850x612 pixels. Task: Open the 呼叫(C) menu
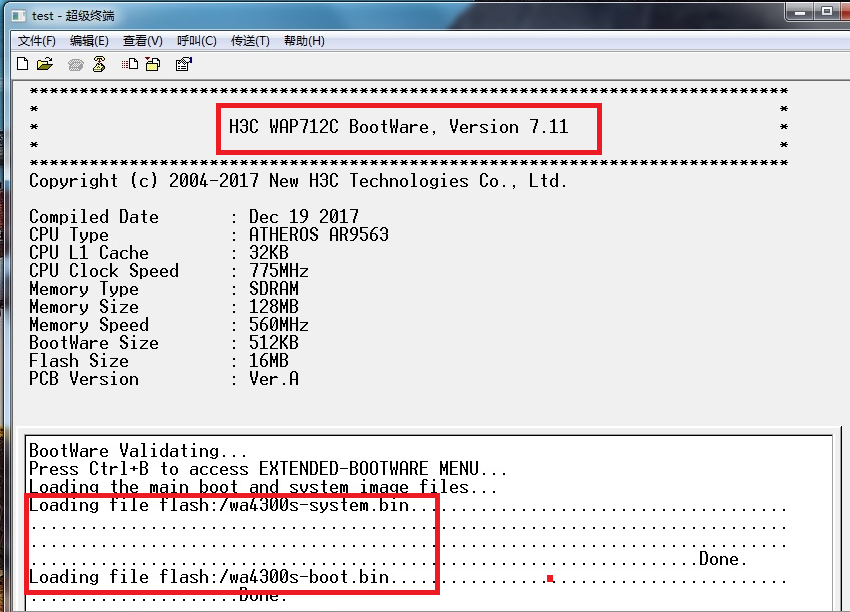[197, 41]
